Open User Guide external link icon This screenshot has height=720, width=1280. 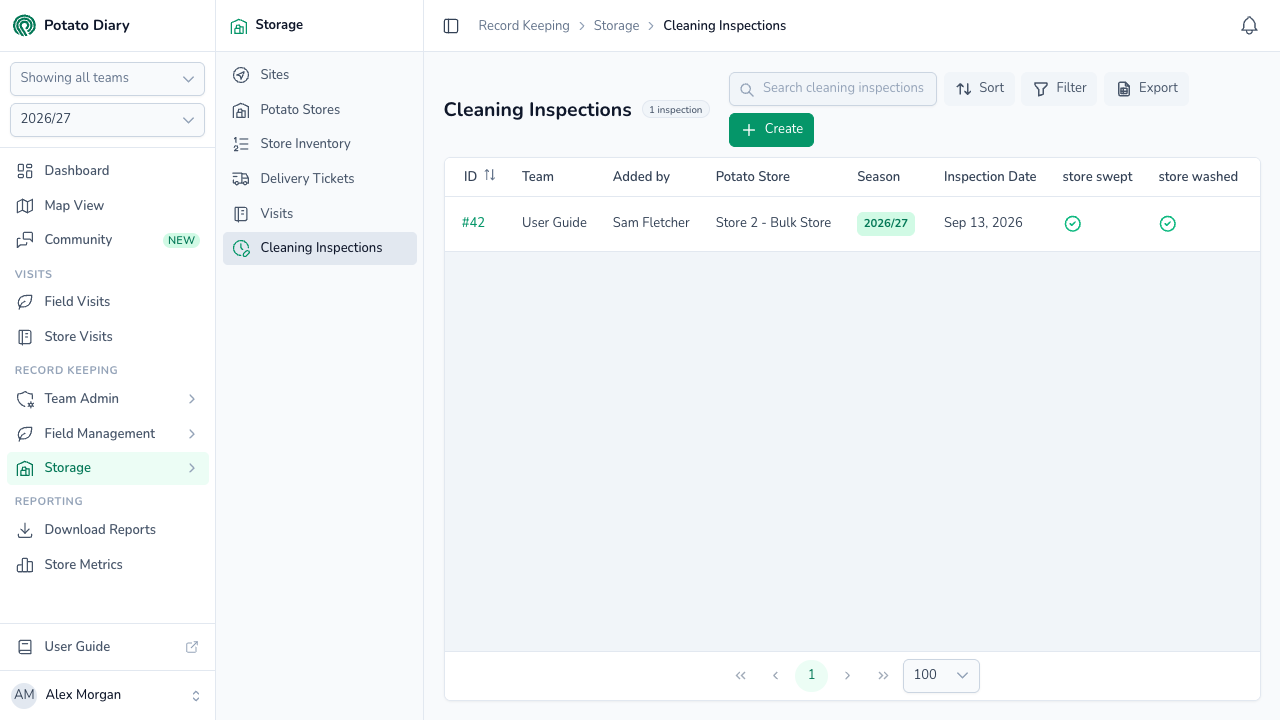point(192,647)
